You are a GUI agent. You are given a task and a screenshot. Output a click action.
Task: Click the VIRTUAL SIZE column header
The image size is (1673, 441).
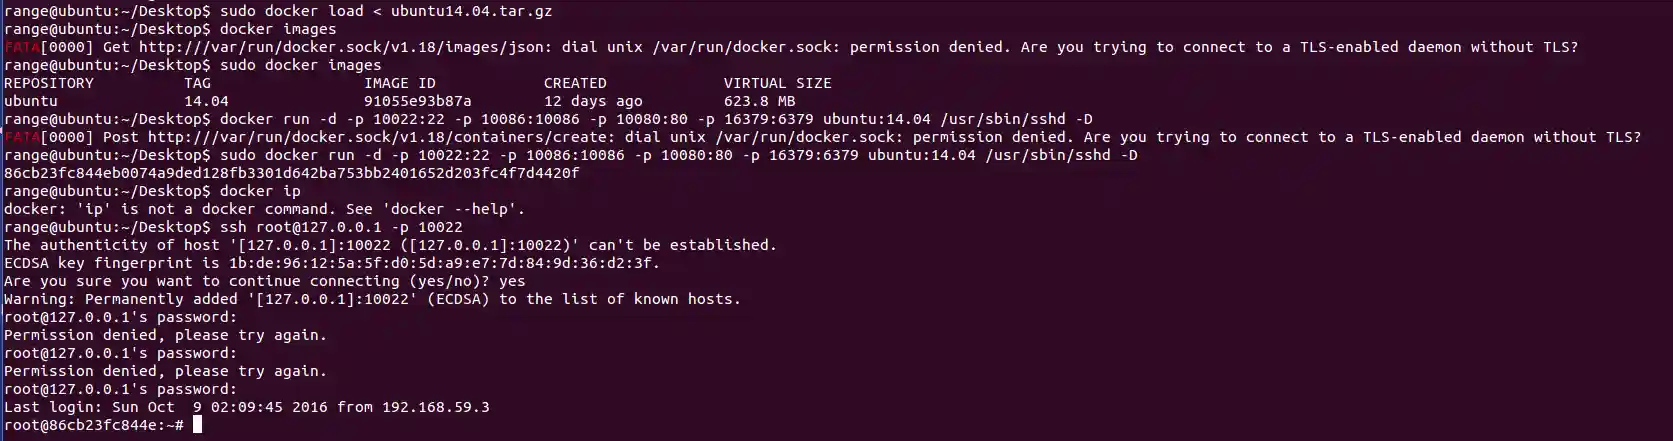777,83
